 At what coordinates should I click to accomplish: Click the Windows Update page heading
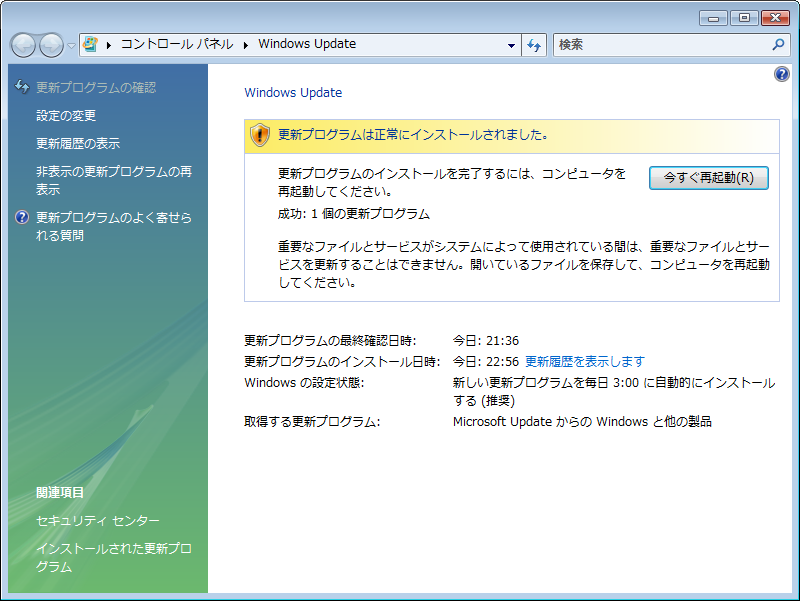click(293, 93)
